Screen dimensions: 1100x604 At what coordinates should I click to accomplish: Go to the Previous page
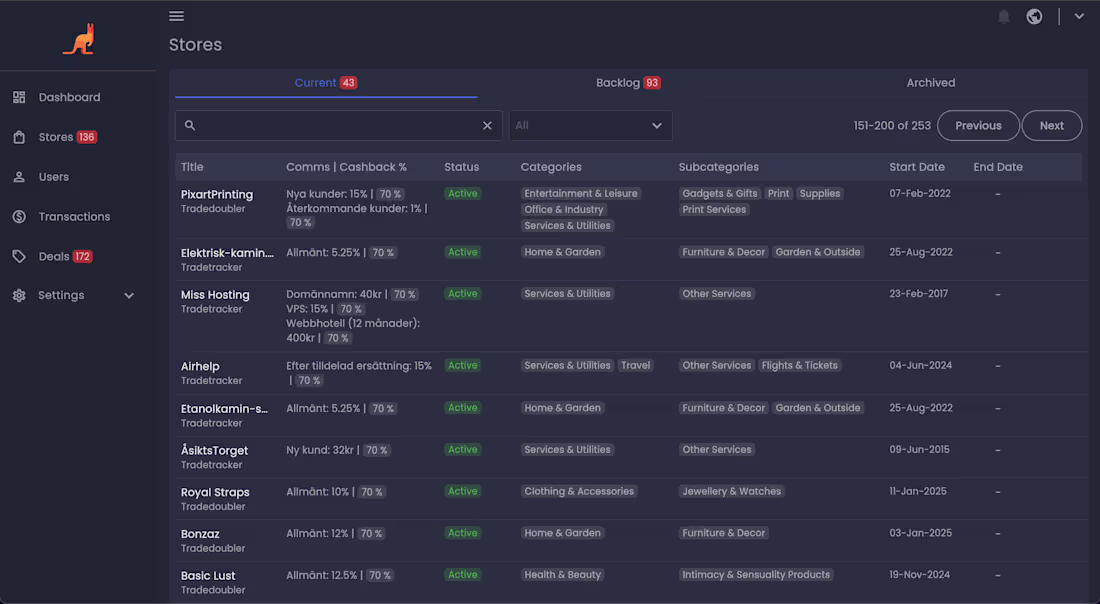click(x=978, y=126)
